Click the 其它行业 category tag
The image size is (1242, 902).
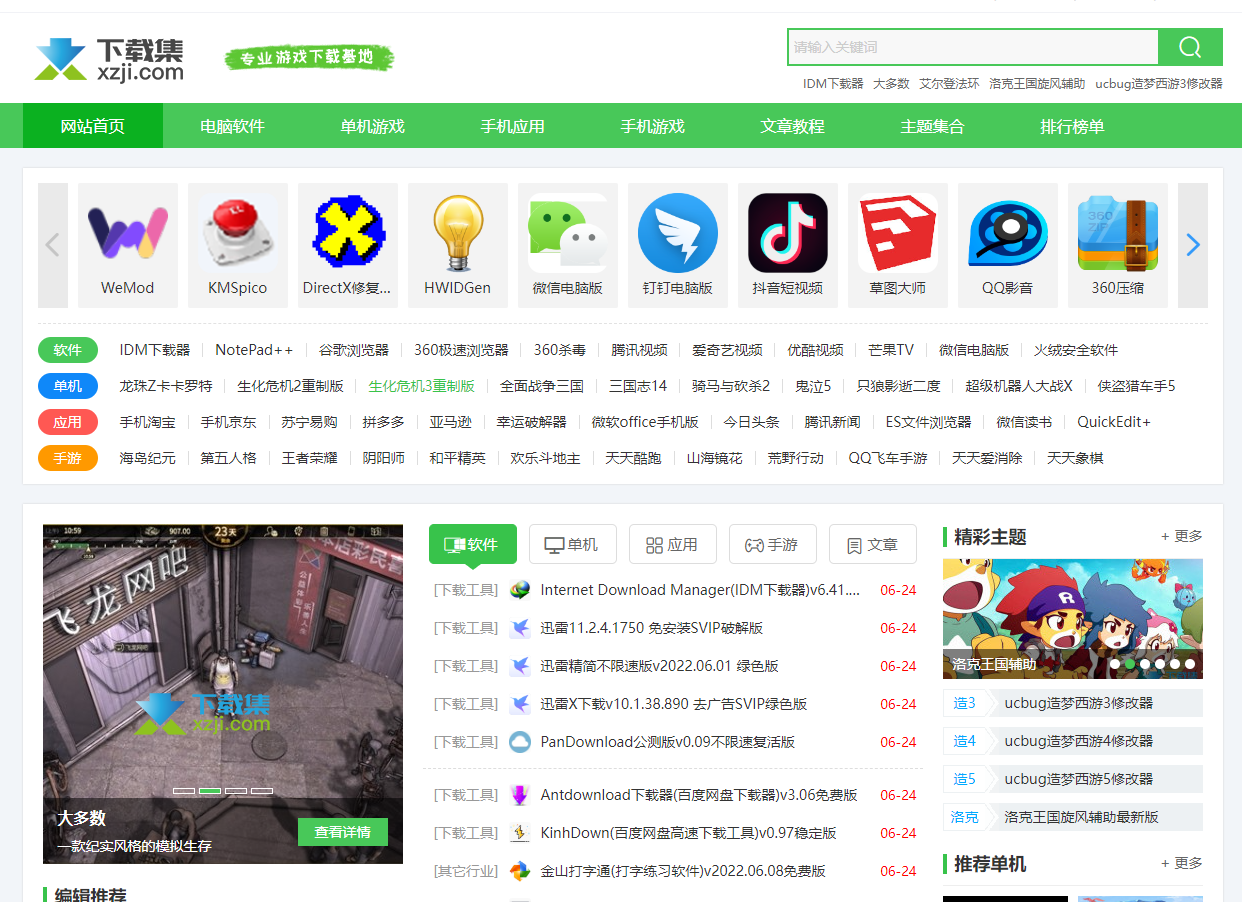click(x=465, y=871)
